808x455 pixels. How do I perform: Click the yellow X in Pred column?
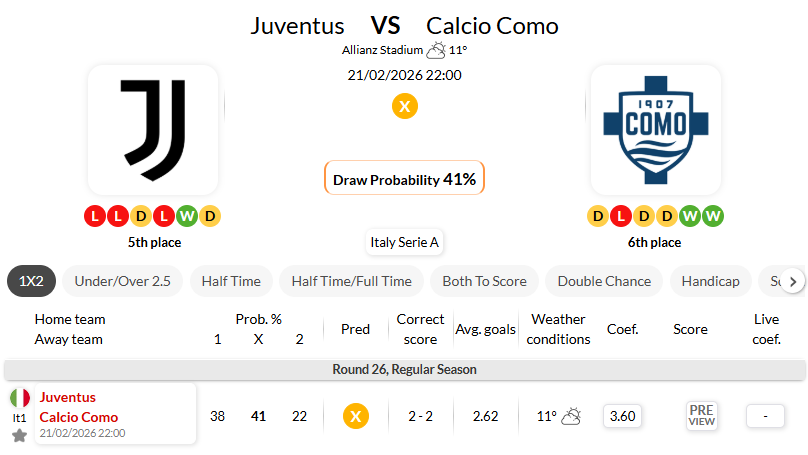[355, 416]
